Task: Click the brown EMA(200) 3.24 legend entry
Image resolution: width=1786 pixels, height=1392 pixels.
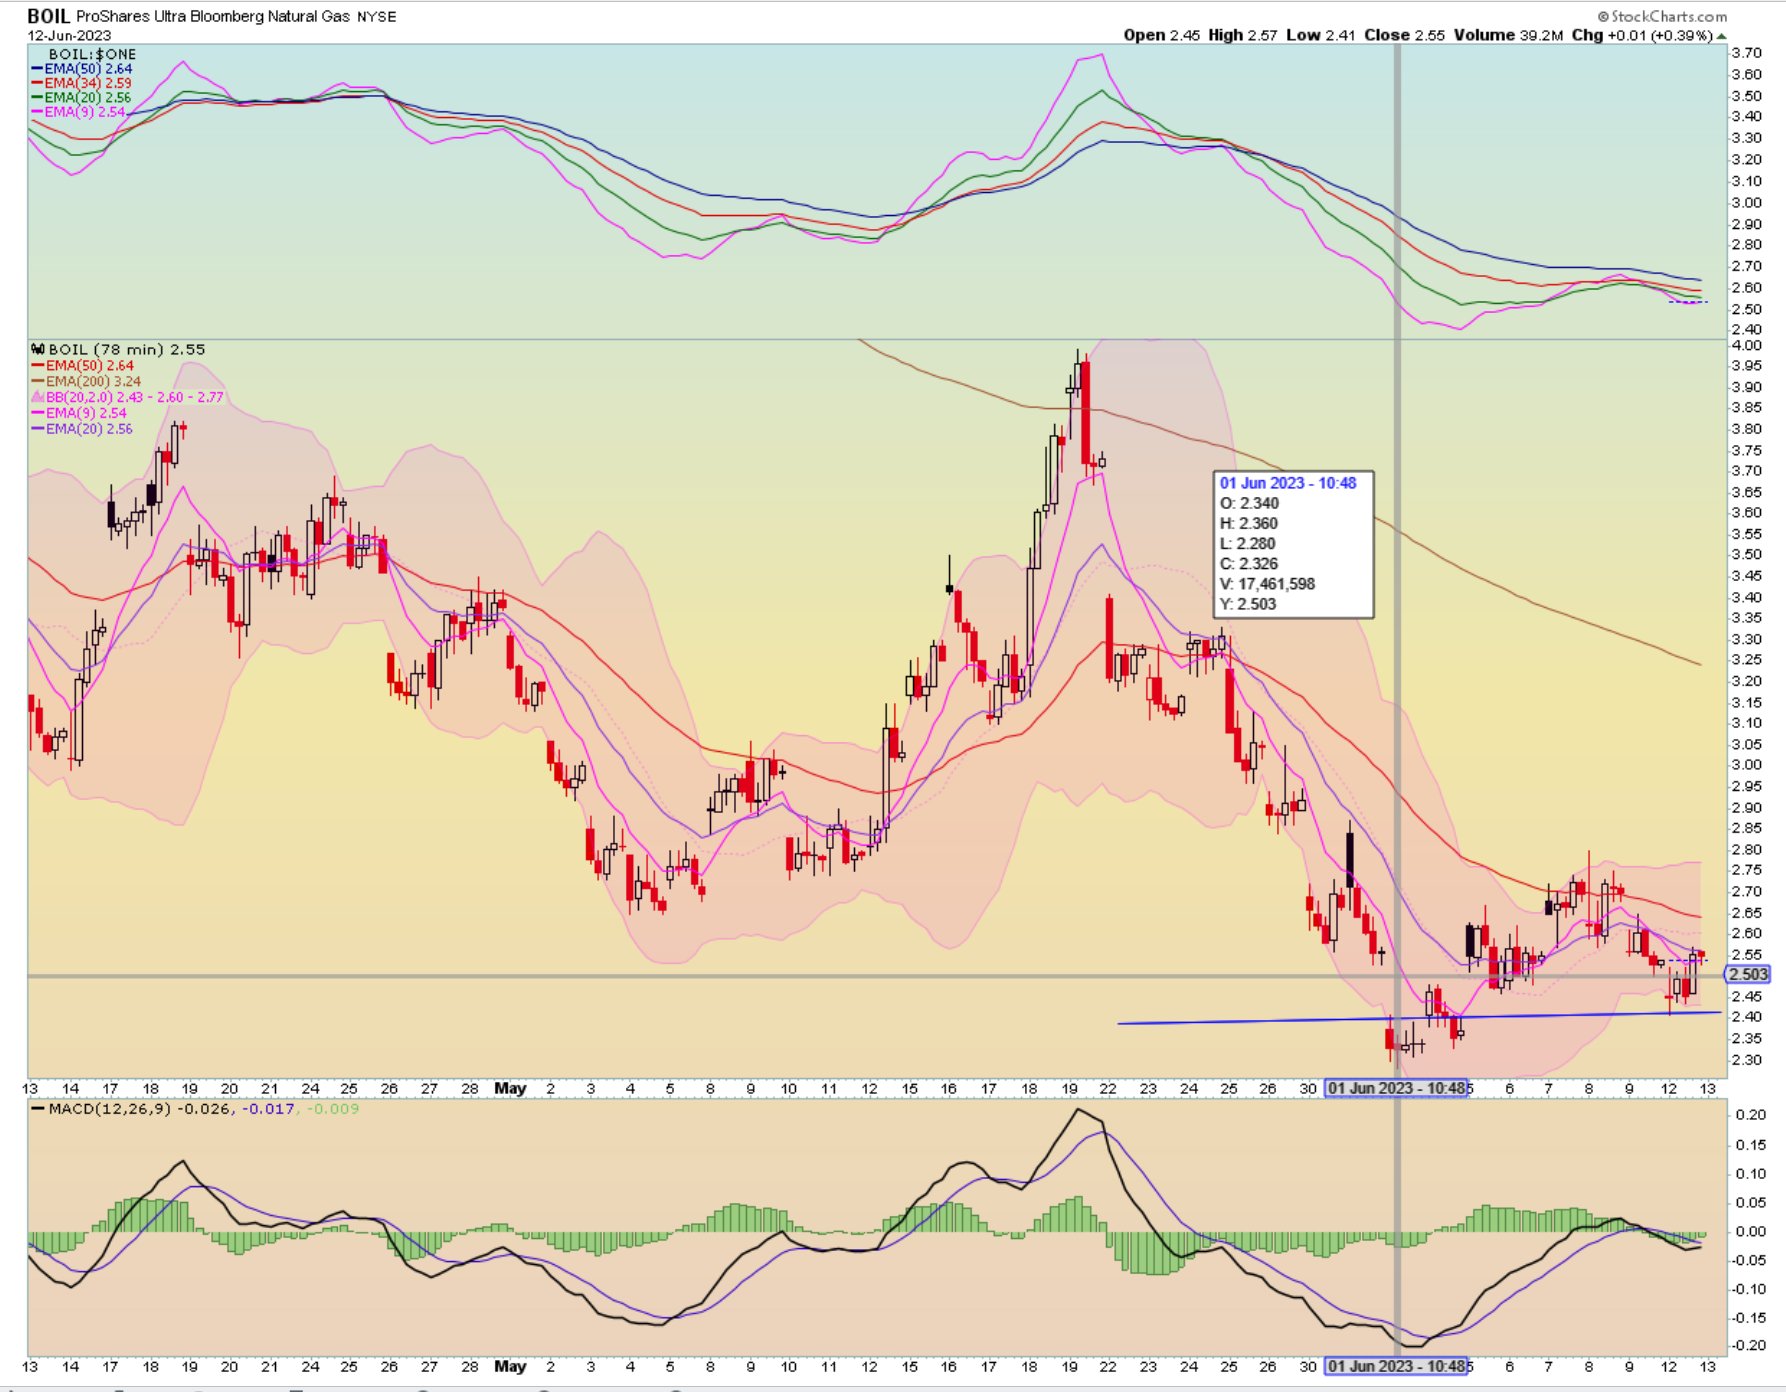Action: pos(92,381)
